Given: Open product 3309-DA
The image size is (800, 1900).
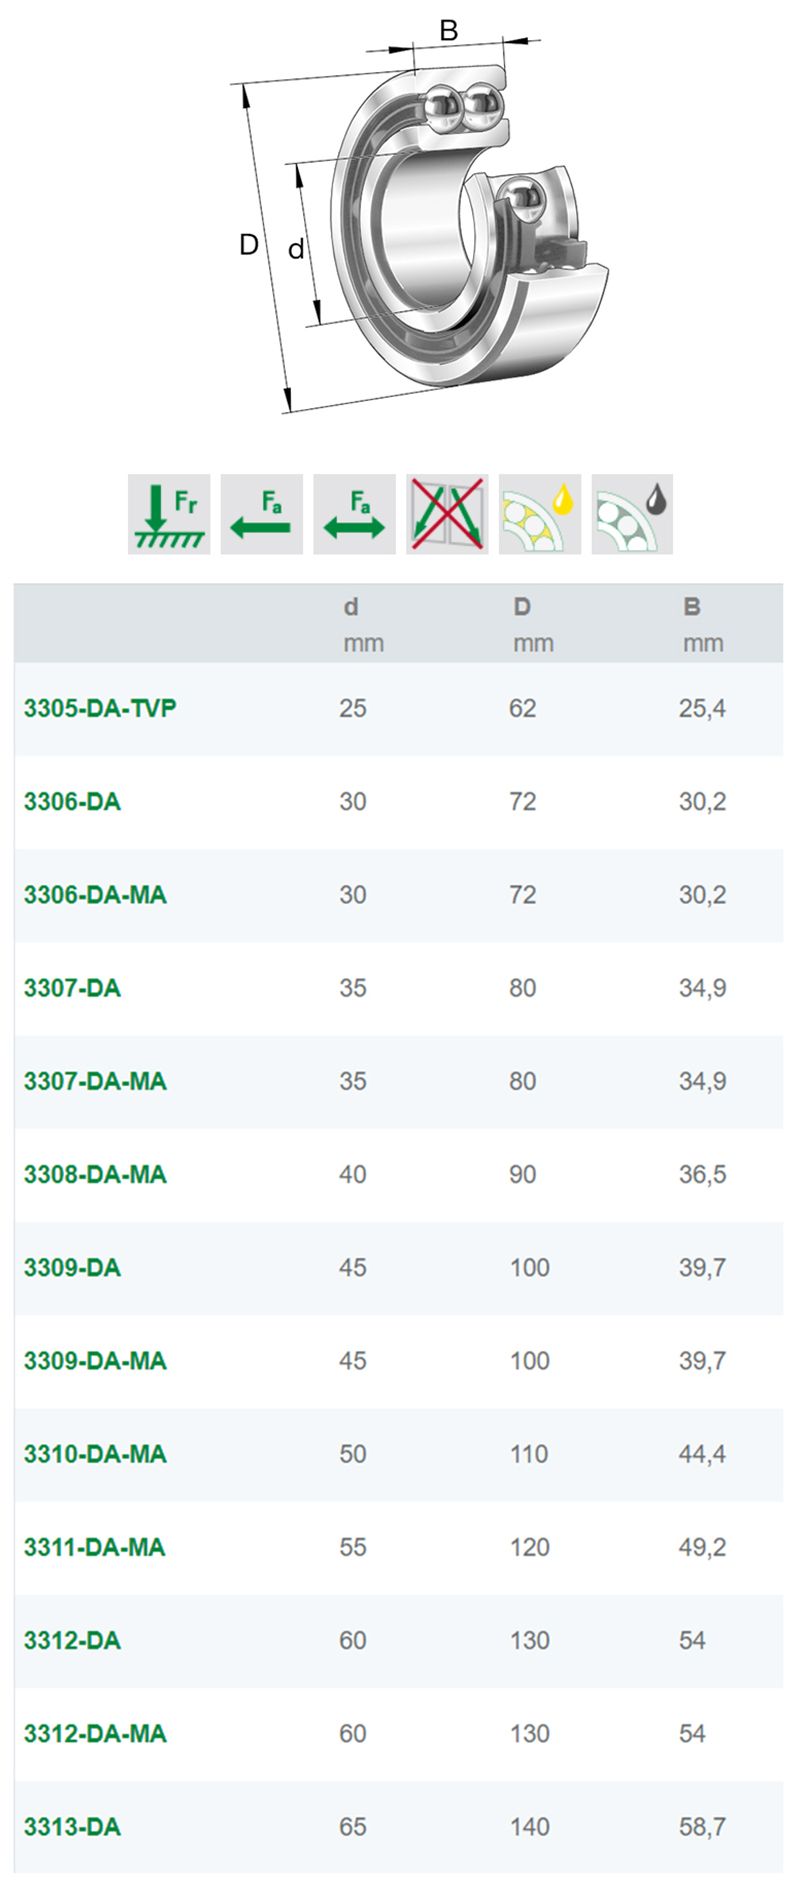Looking at the screenshot, I should pyautogui.click(x=72, y=1267).
